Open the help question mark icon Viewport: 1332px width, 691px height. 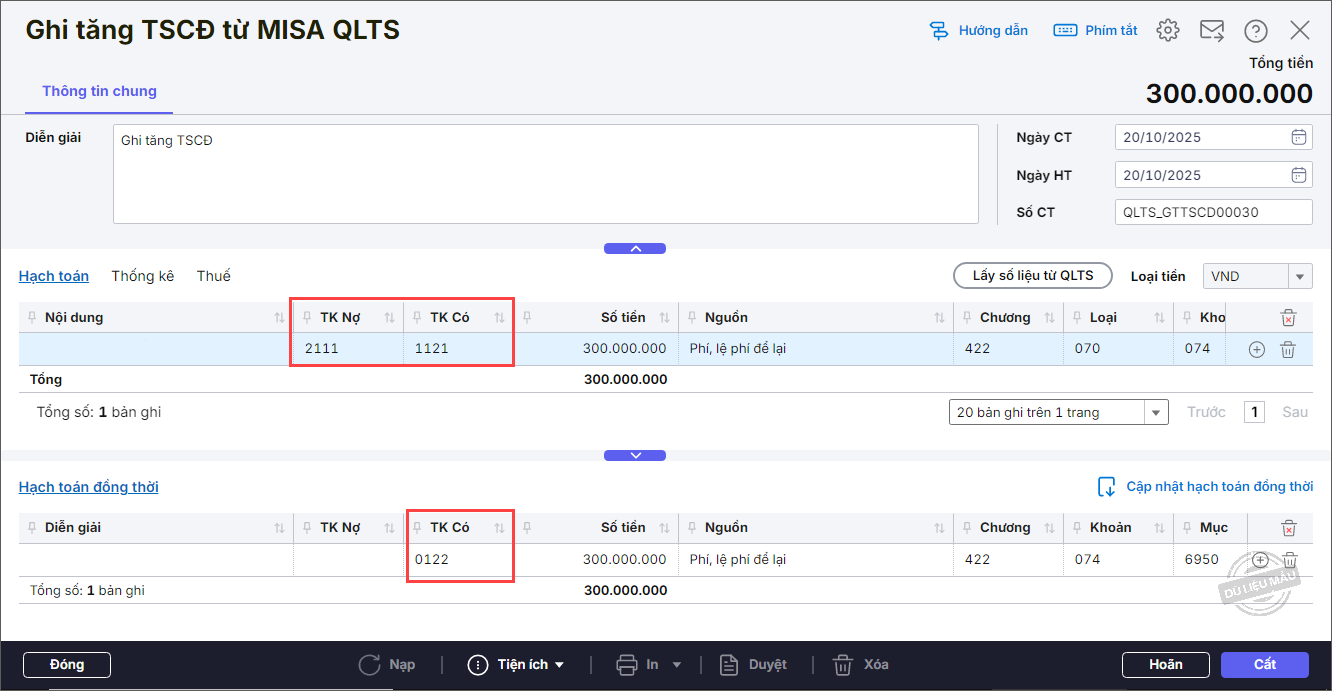[1256, 31]
